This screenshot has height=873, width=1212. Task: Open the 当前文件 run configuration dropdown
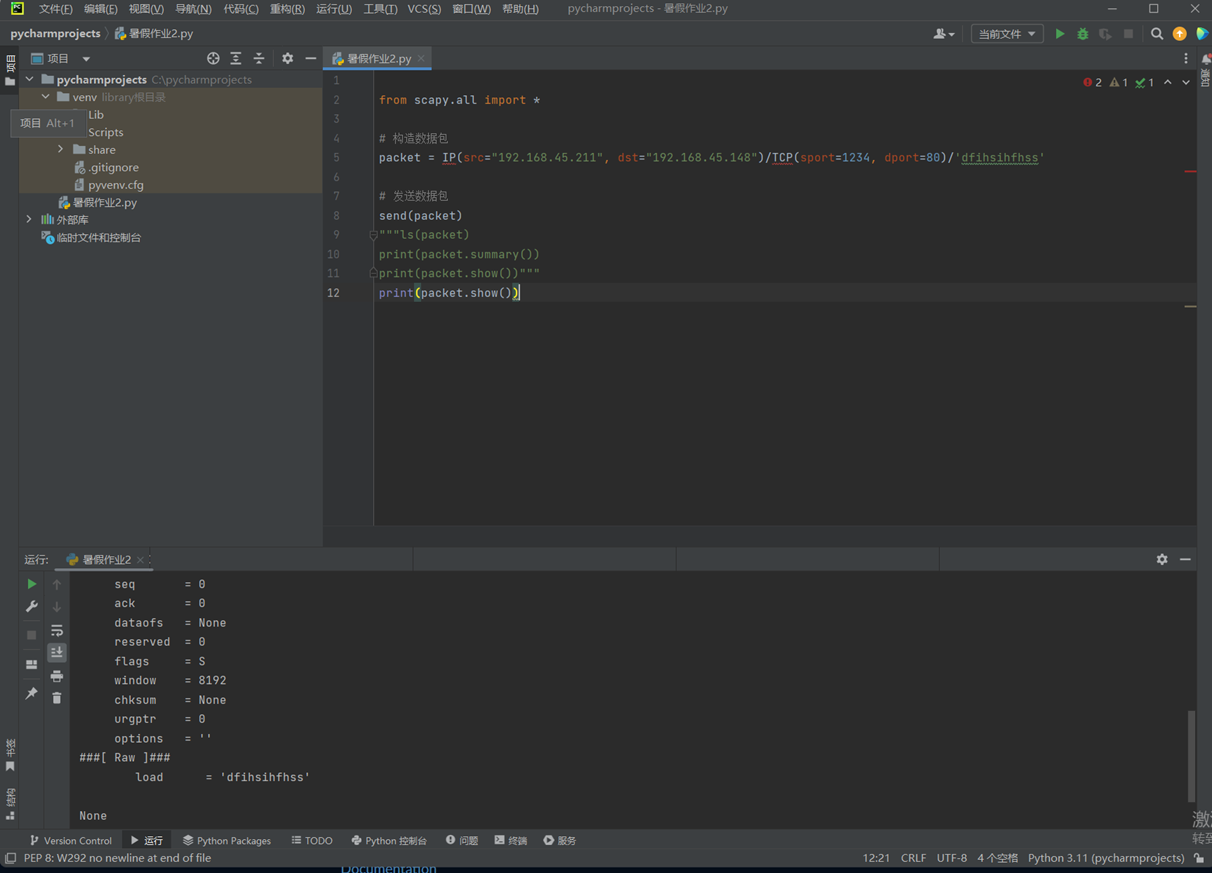(1006, 34)
